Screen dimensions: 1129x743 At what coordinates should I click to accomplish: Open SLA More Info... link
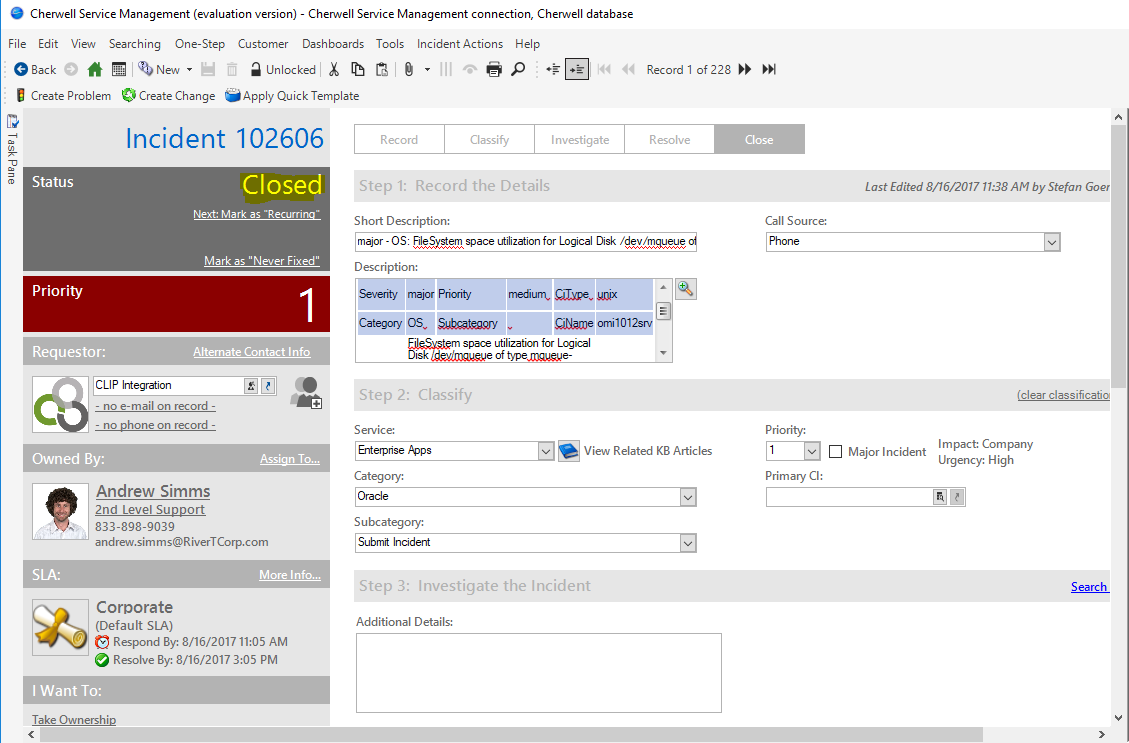coord(289,575)
